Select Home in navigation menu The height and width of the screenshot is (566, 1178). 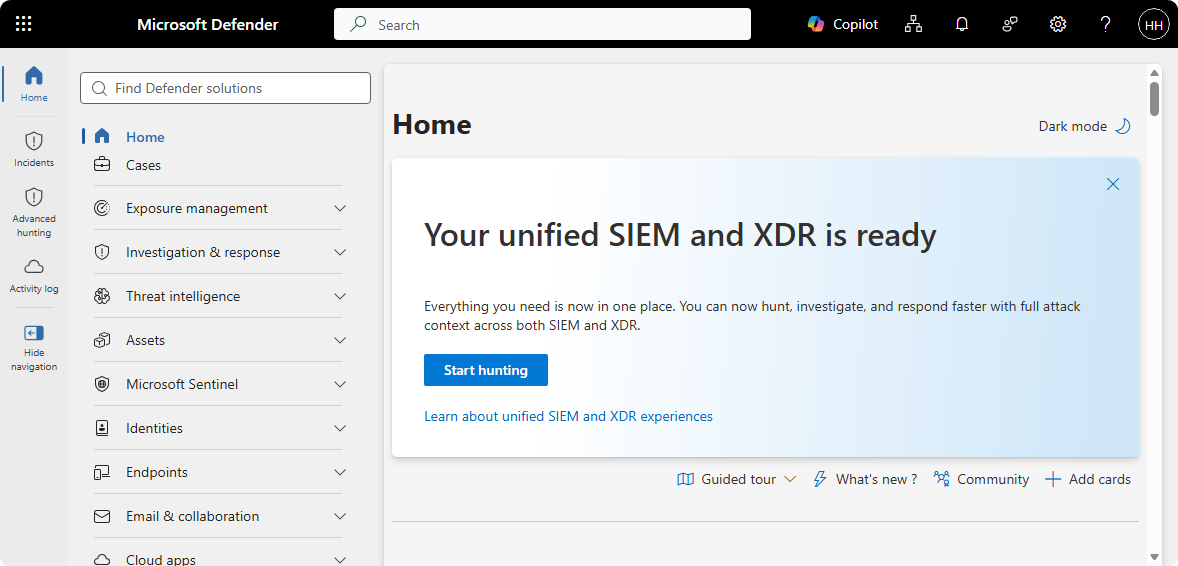click(145, 137)
